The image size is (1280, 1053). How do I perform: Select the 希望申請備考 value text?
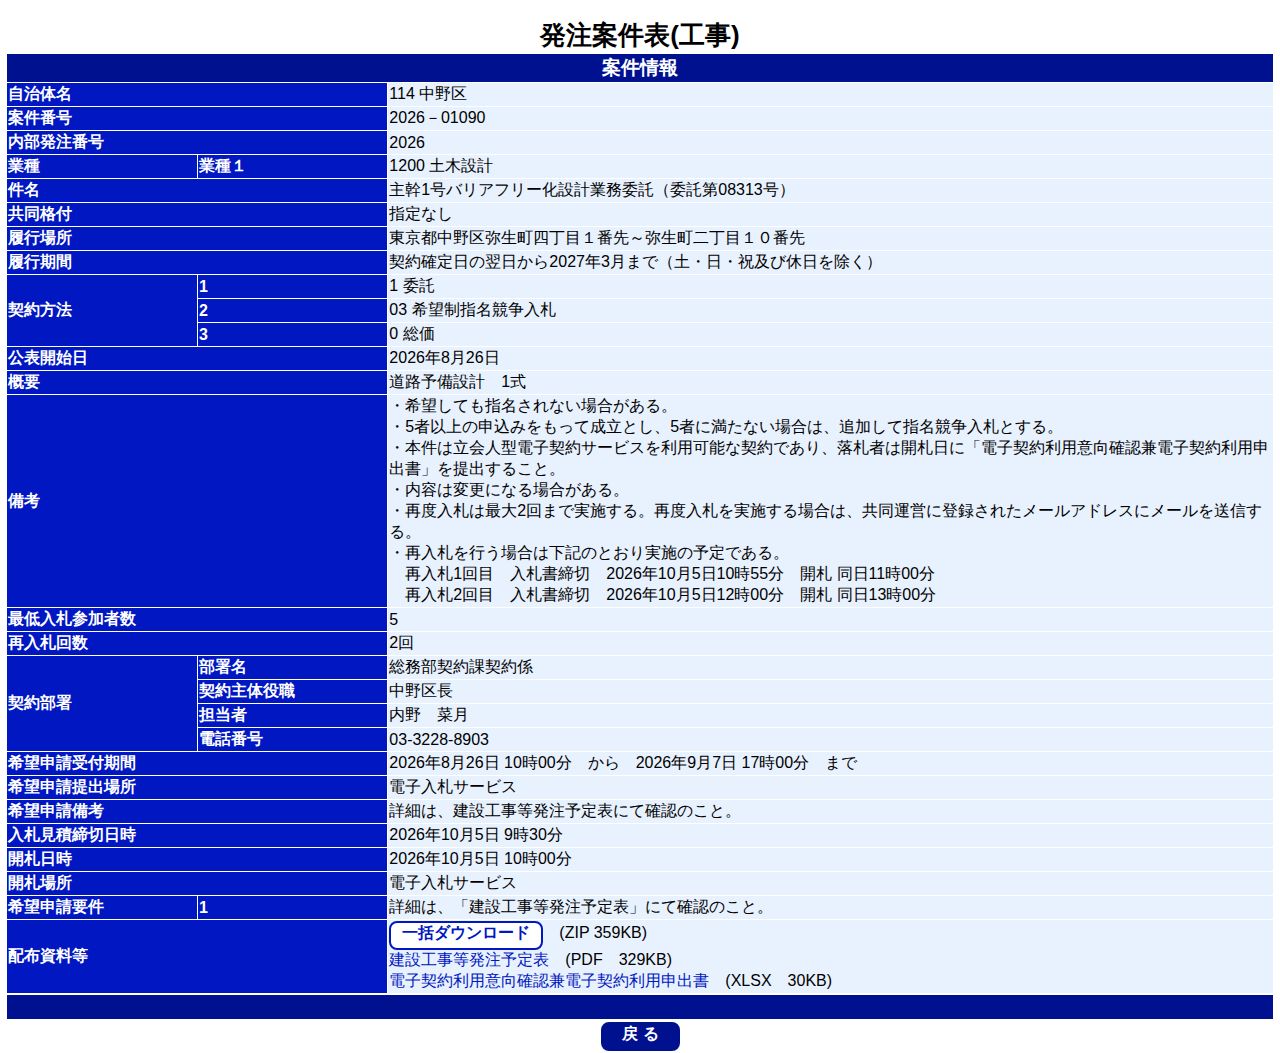pyautogui.click(x=563, y=810)
